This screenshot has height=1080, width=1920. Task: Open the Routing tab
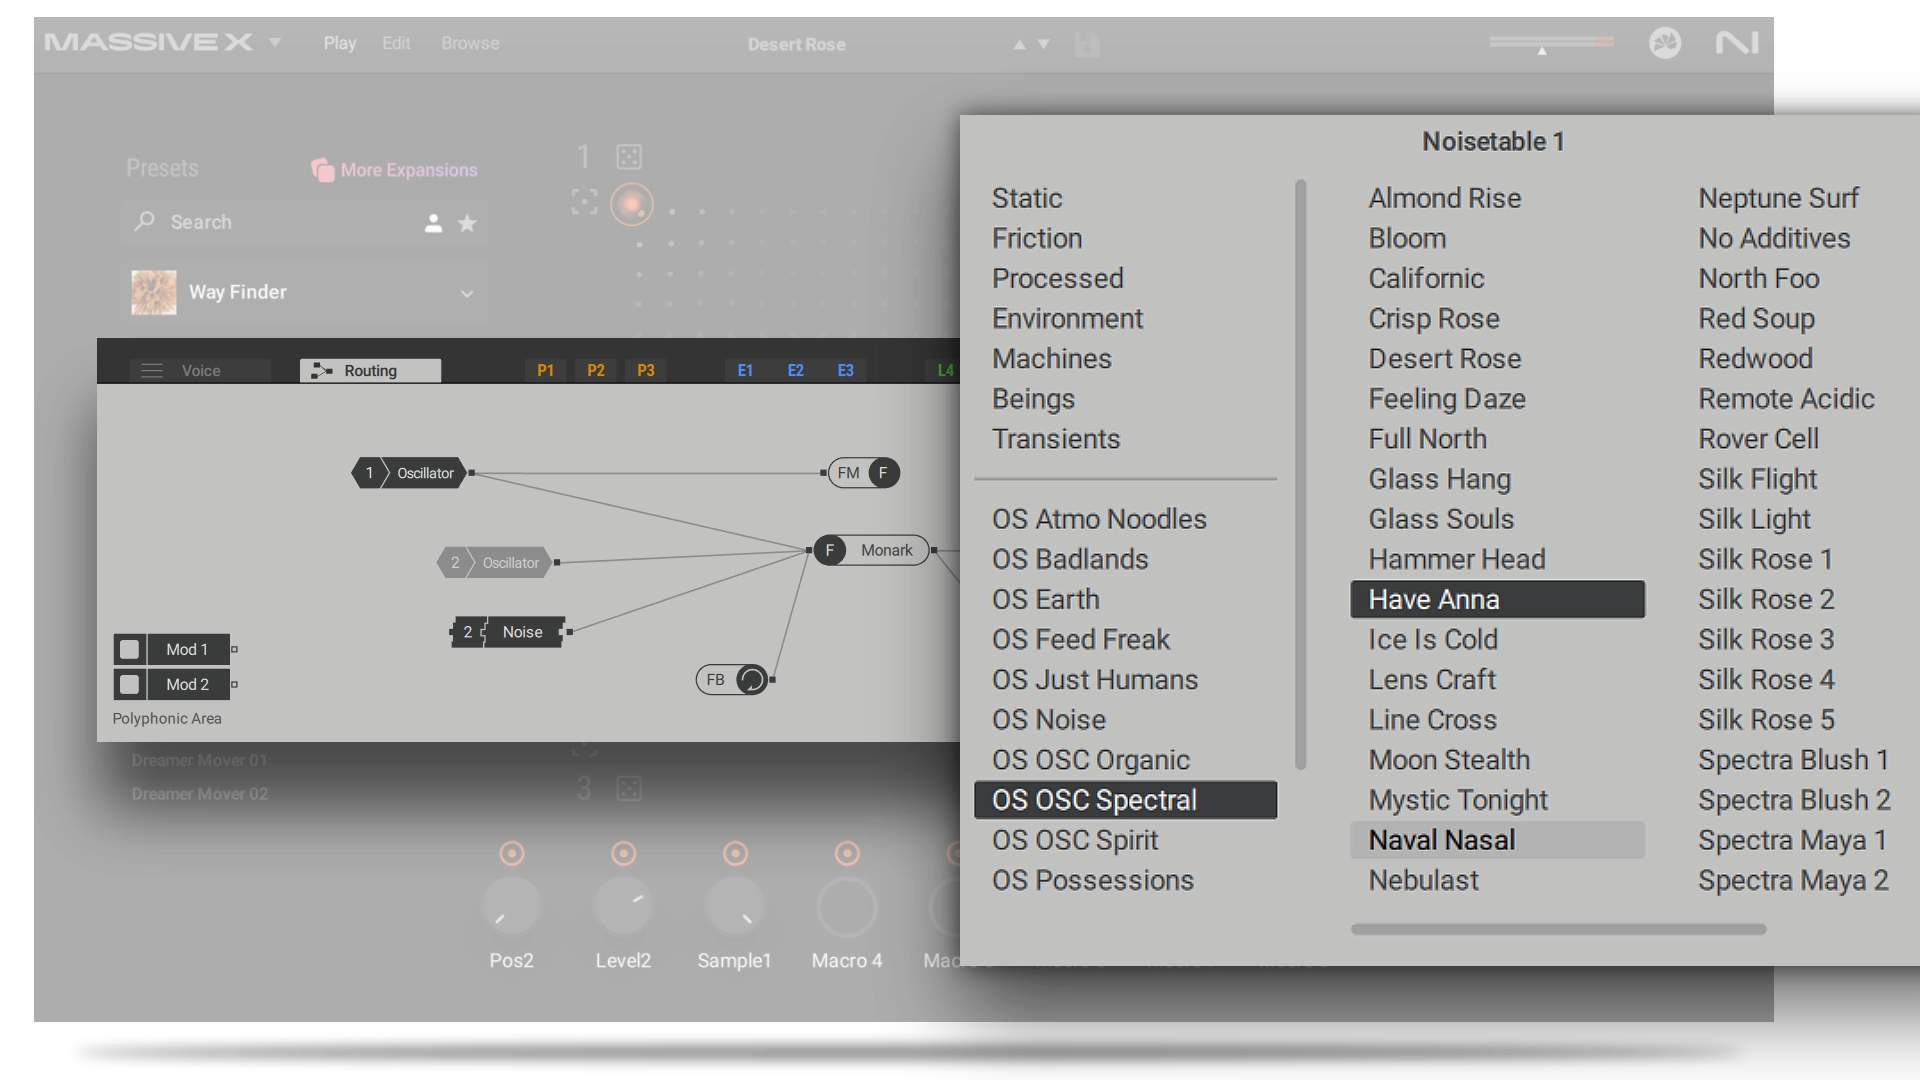click(x=370, y=370)
